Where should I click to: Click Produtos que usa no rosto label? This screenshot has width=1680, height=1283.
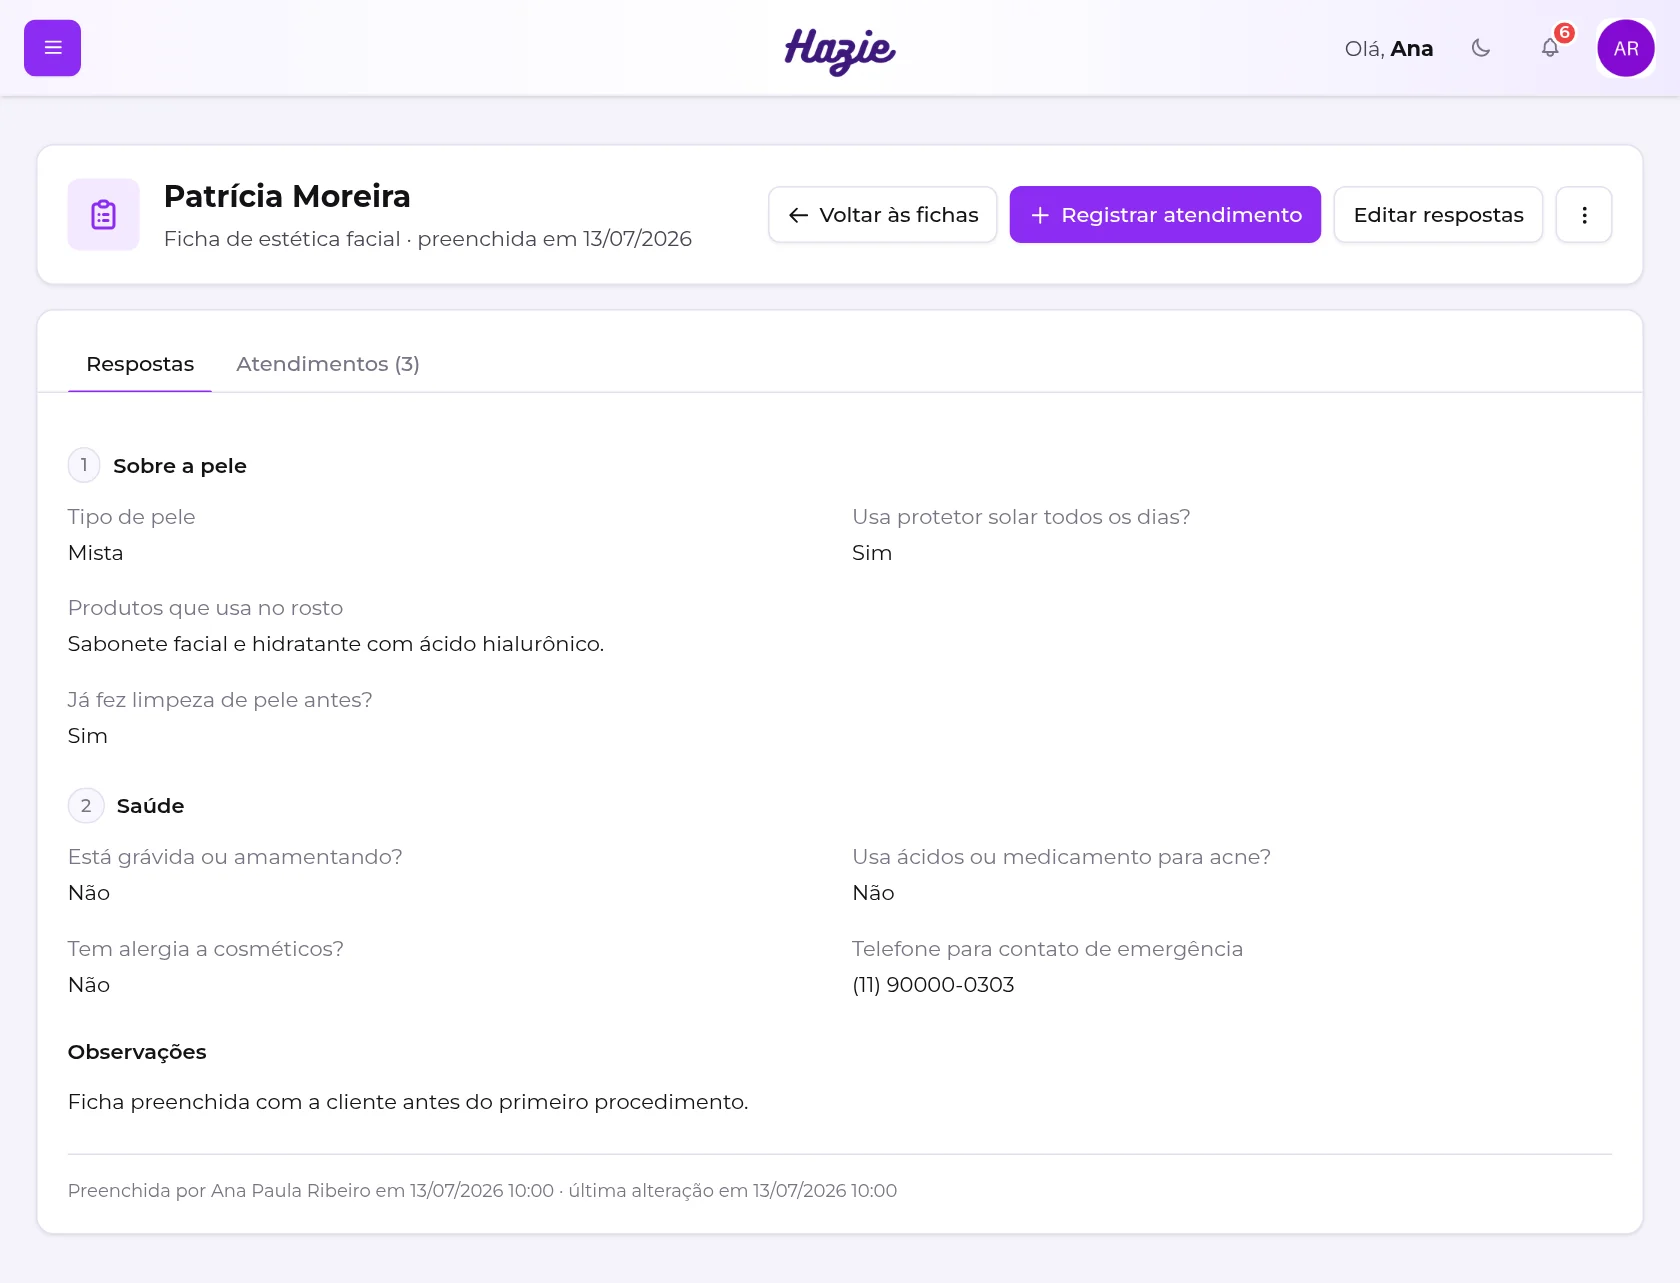[206, 608]
